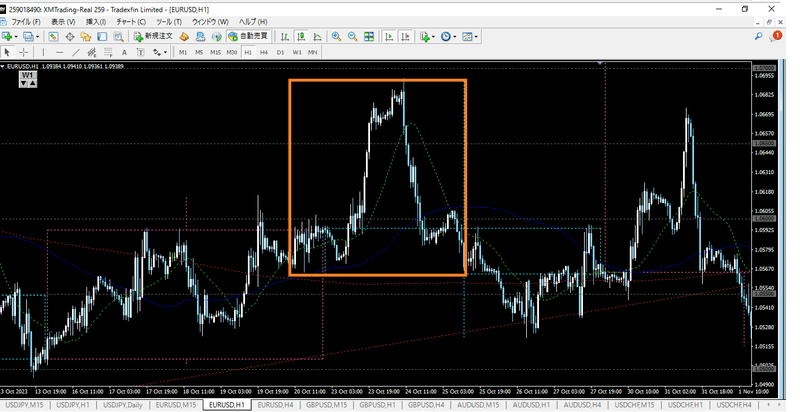Select the horizontal line drawing tool
The height and width of the screenshot is (412, 800).
[x=60, y=52]
